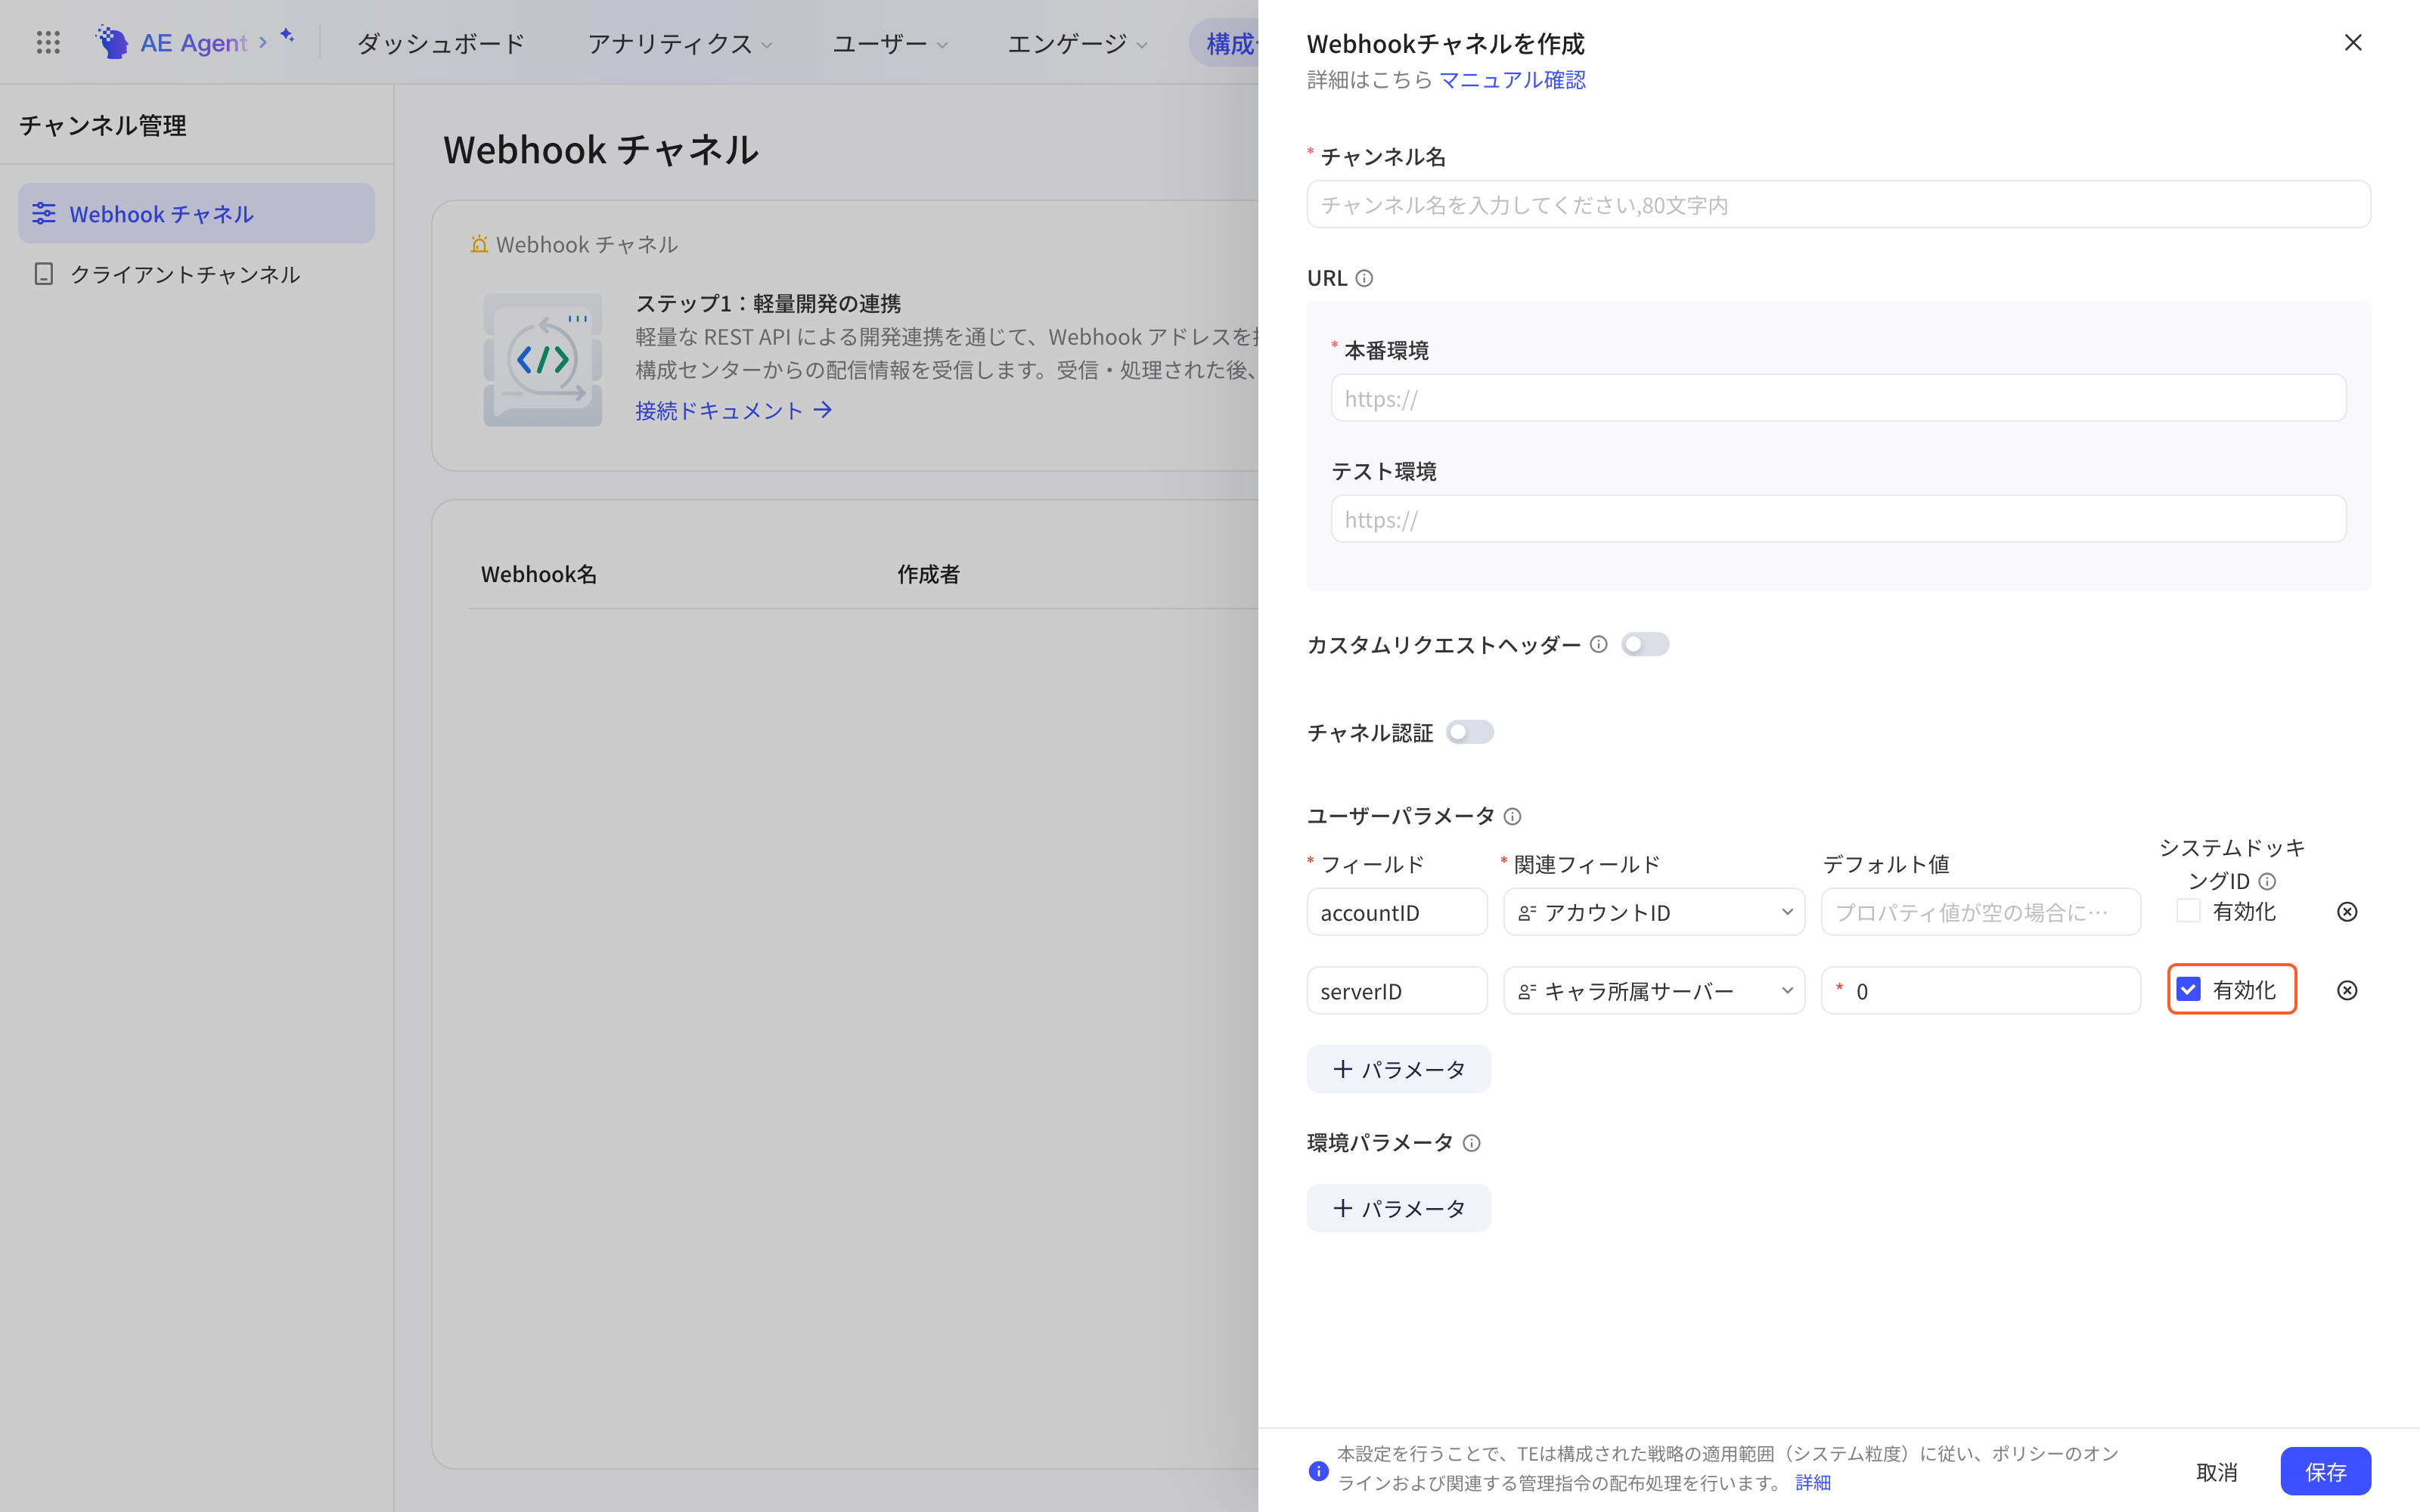Viewport: 2420px width, 1512px height.
Task: Click info icon next to ユーザーパラメータ
Action: coord(1512,816)
